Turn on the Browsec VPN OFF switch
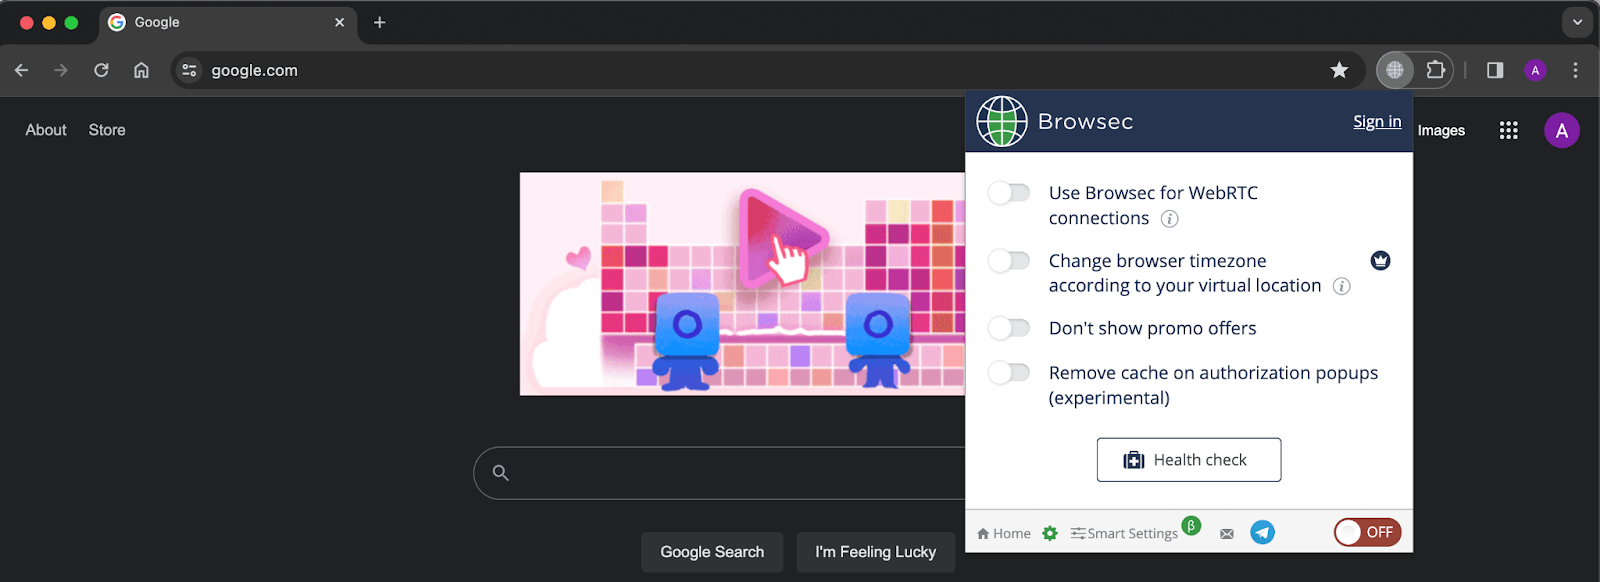Screen dimensions: 1600x582 coord(1367,532)
